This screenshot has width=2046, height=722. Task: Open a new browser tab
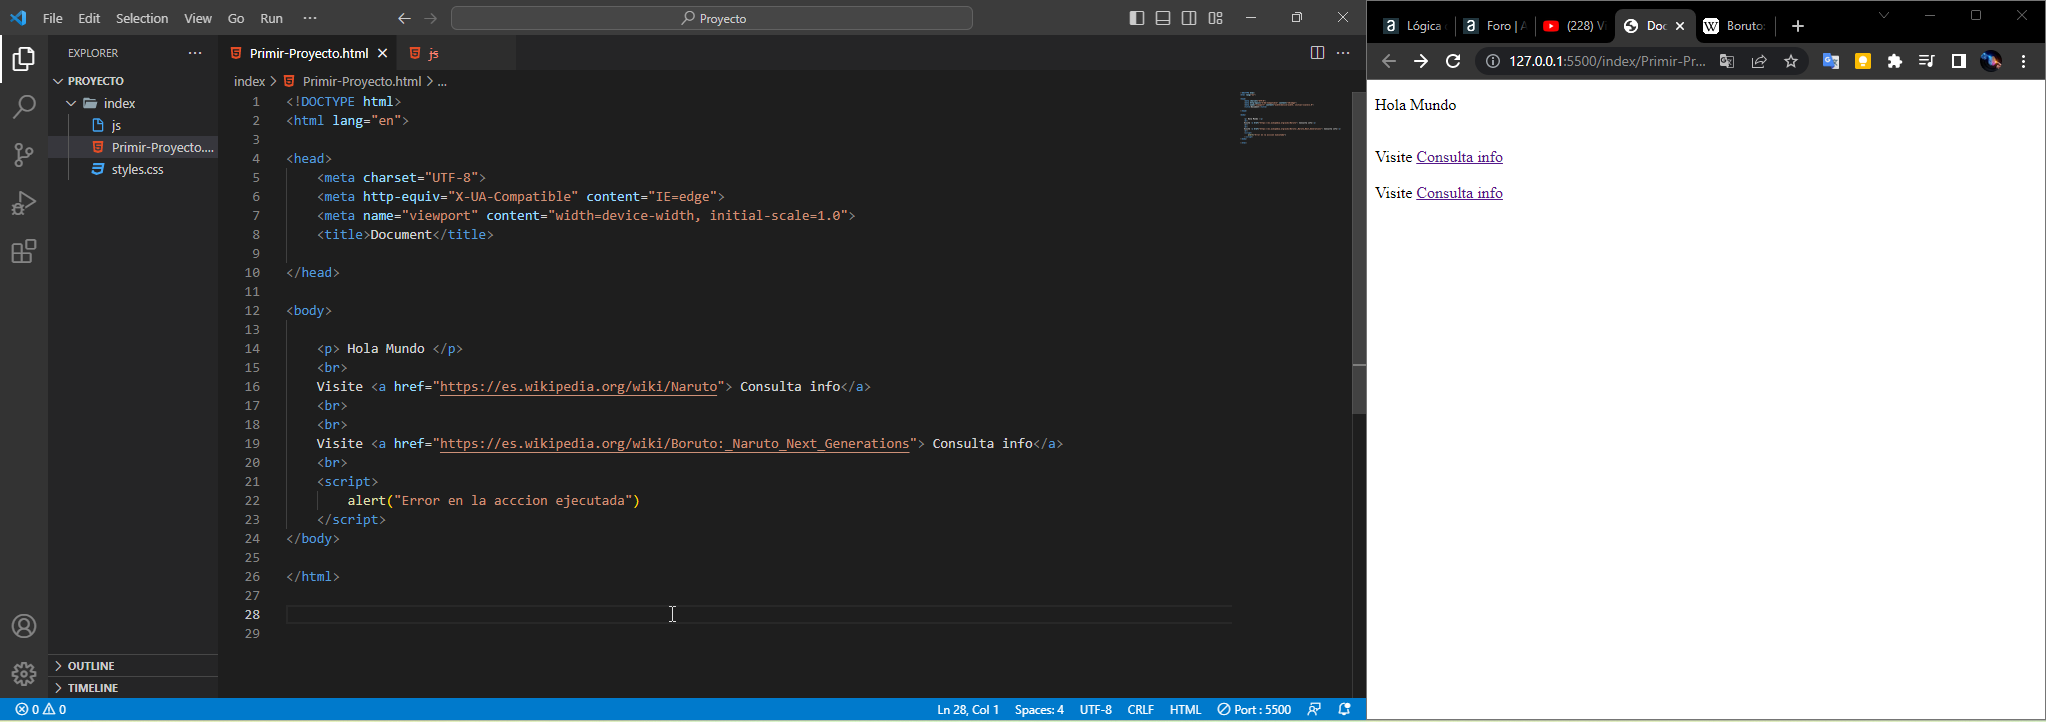tap(1798, 26)
